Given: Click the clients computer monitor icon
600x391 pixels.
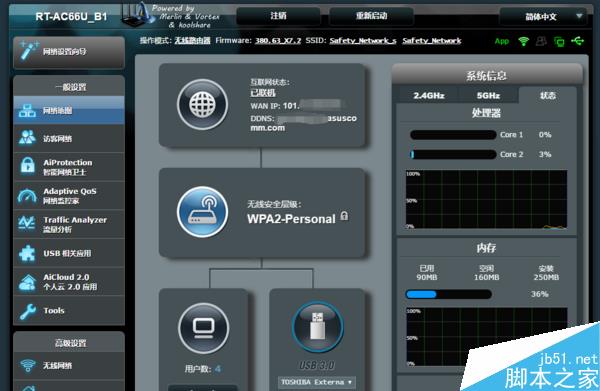Looking at the screenshot, I should (x=204, y=328).
